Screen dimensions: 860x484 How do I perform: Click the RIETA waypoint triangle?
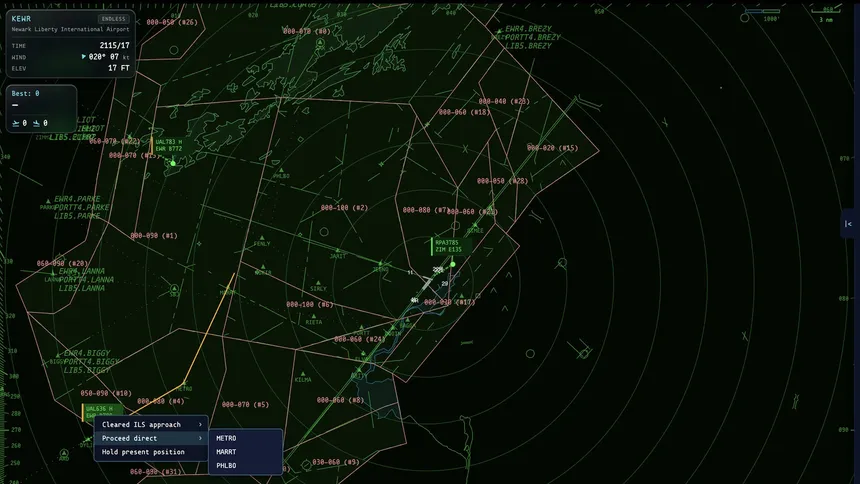(x=314, y=317)
